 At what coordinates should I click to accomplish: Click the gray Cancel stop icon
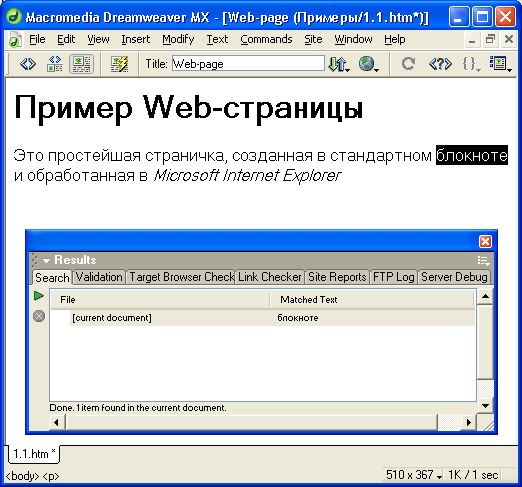point(39,316)
